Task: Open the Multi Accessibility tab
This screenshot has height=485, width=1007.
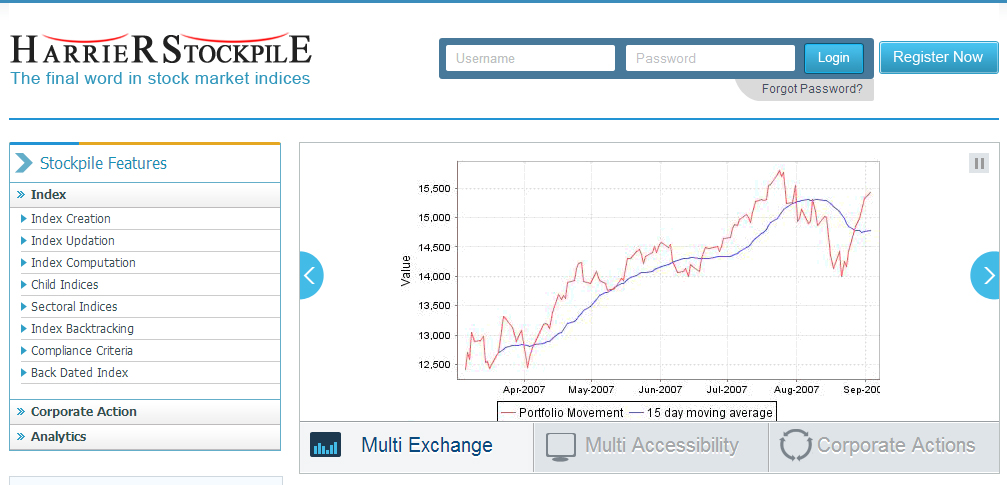Action: coord(651,447)
